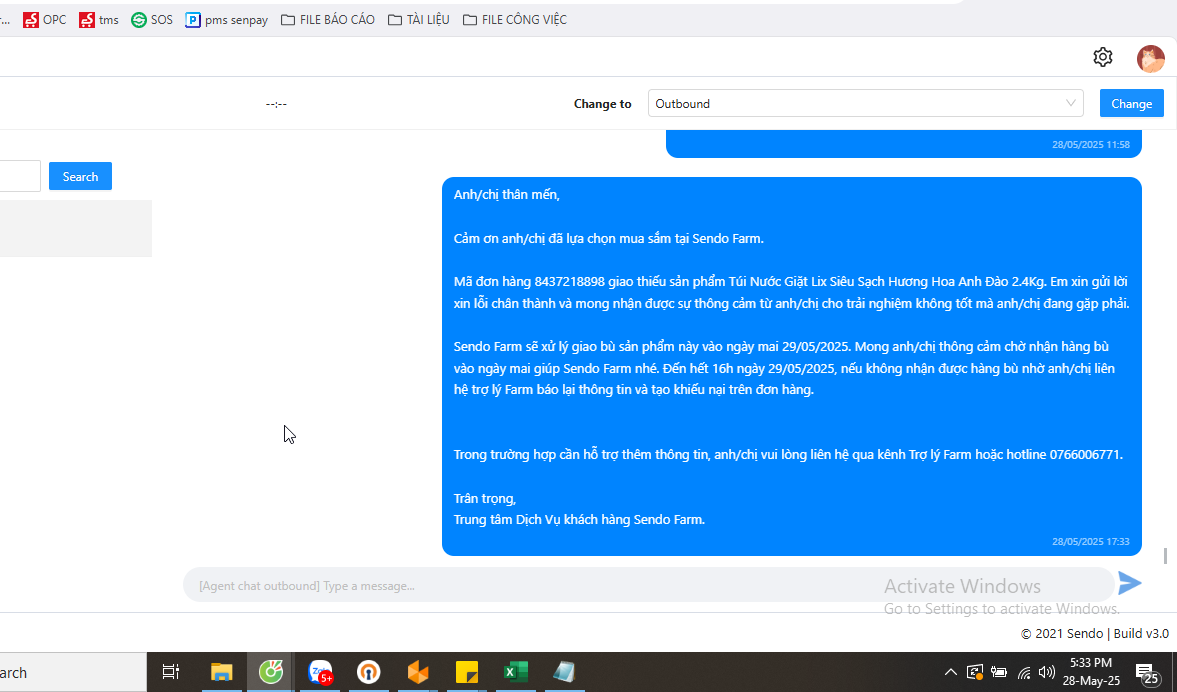Click order code 8437218898 in message
Image resolution: width=1177 pixels, height=692 pixels.
click(x=570, y=281)
